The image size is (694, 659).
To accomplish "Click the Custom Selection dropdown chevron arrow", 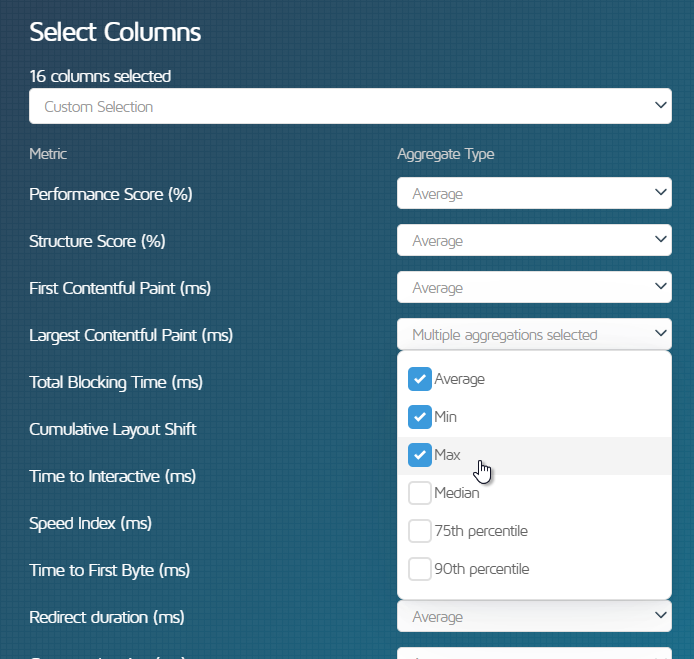I will coord(660,105).
